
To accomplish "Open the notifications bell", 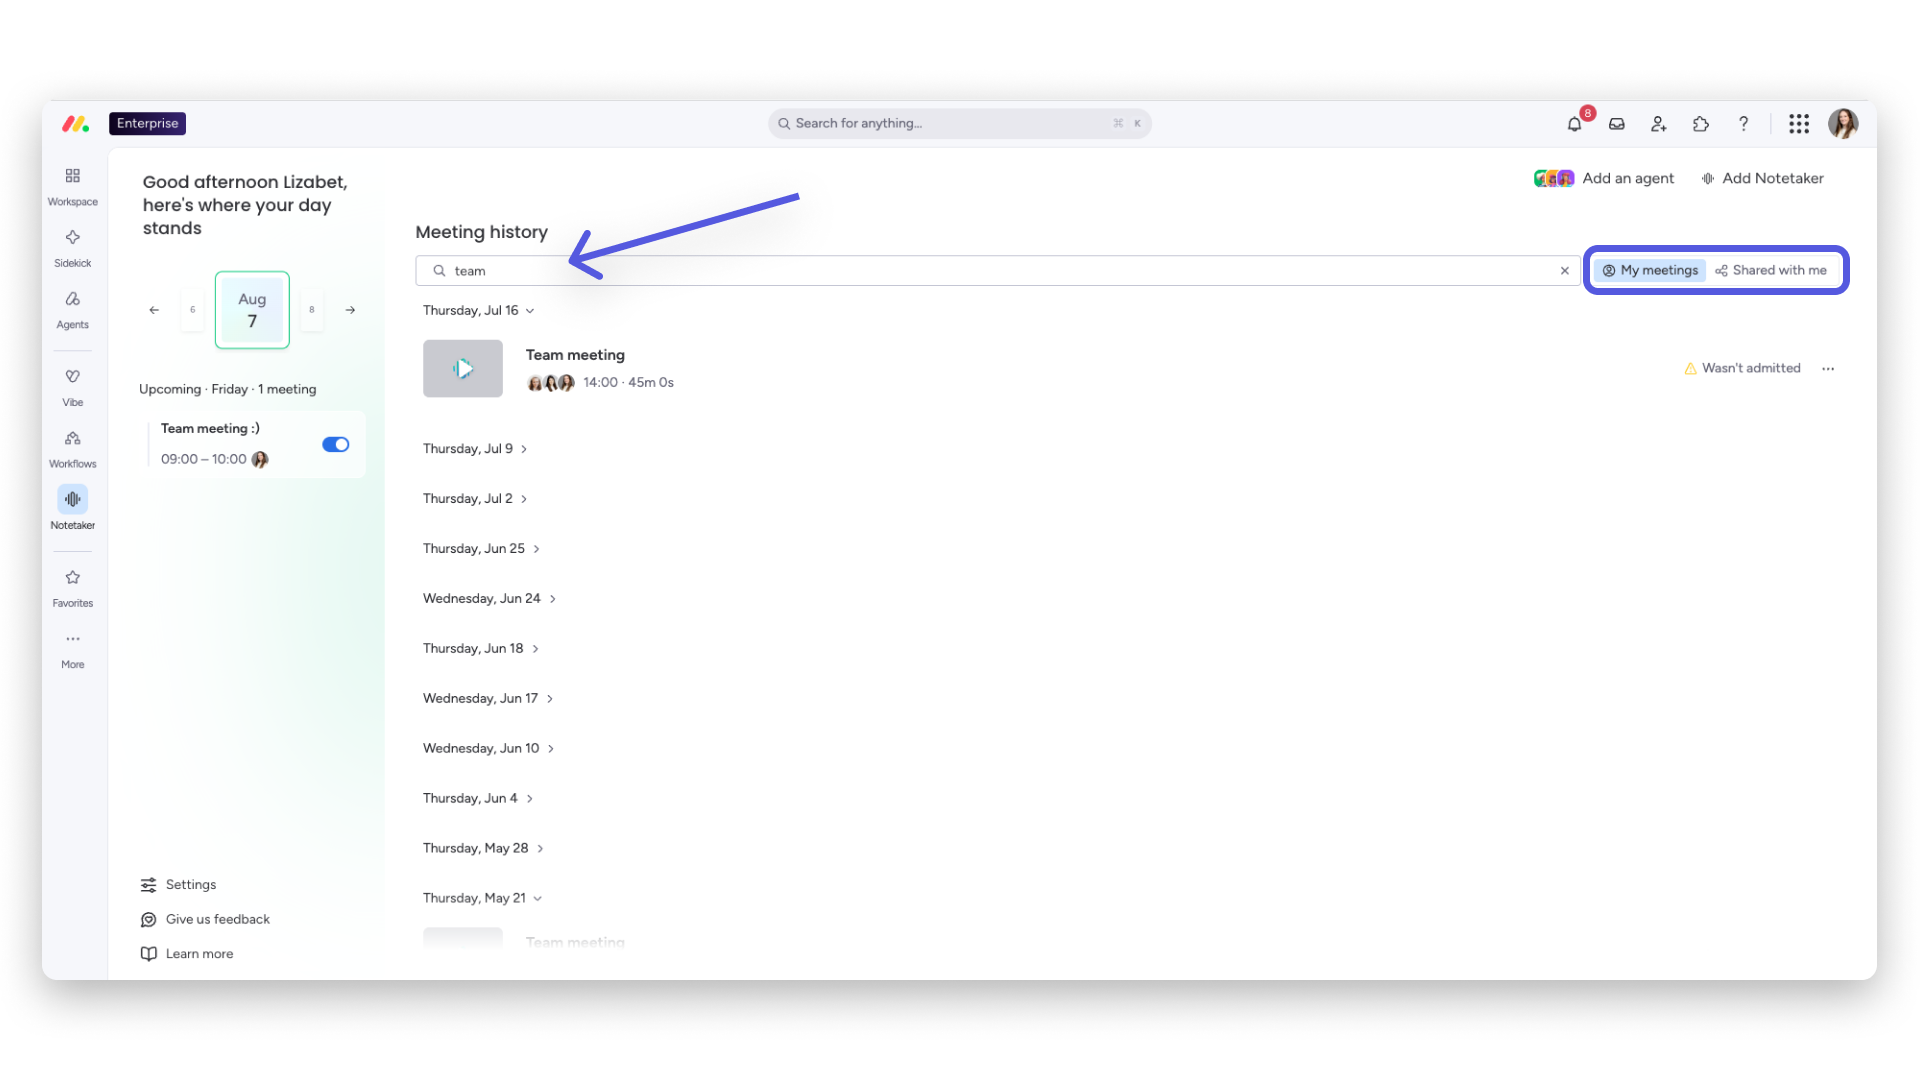I will (1574, 124).
